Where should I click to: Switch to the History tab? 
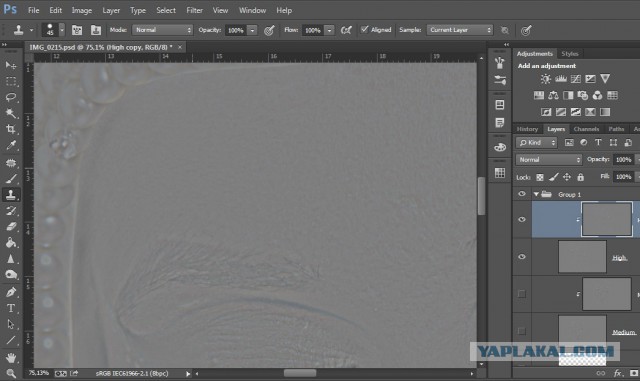click(x=527, y=129)
